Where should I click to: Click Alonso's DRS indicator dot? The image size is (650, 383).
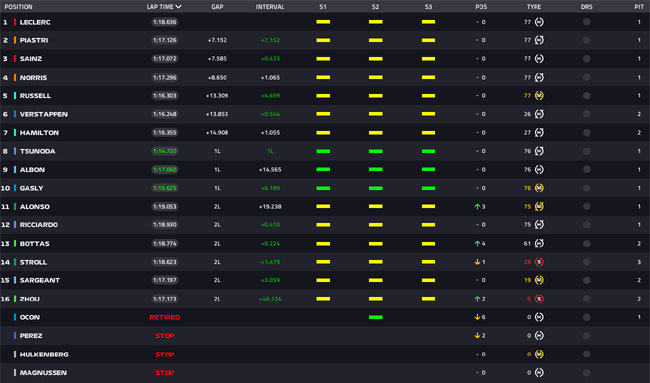point(587,206)
